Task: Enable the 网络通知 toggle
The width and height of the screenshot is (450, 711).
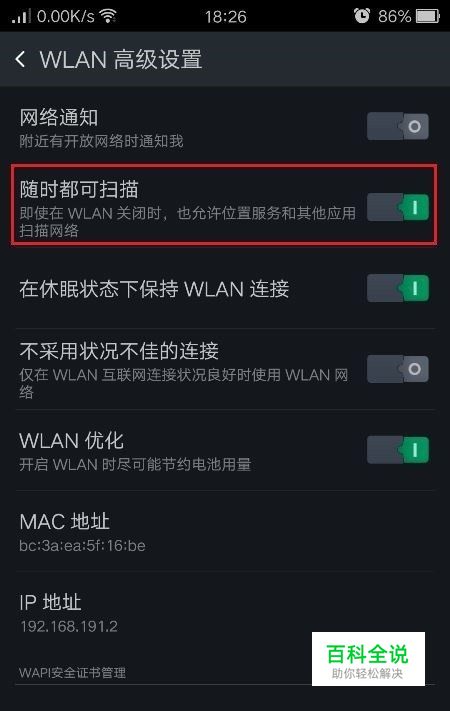Action: (398, 127)
